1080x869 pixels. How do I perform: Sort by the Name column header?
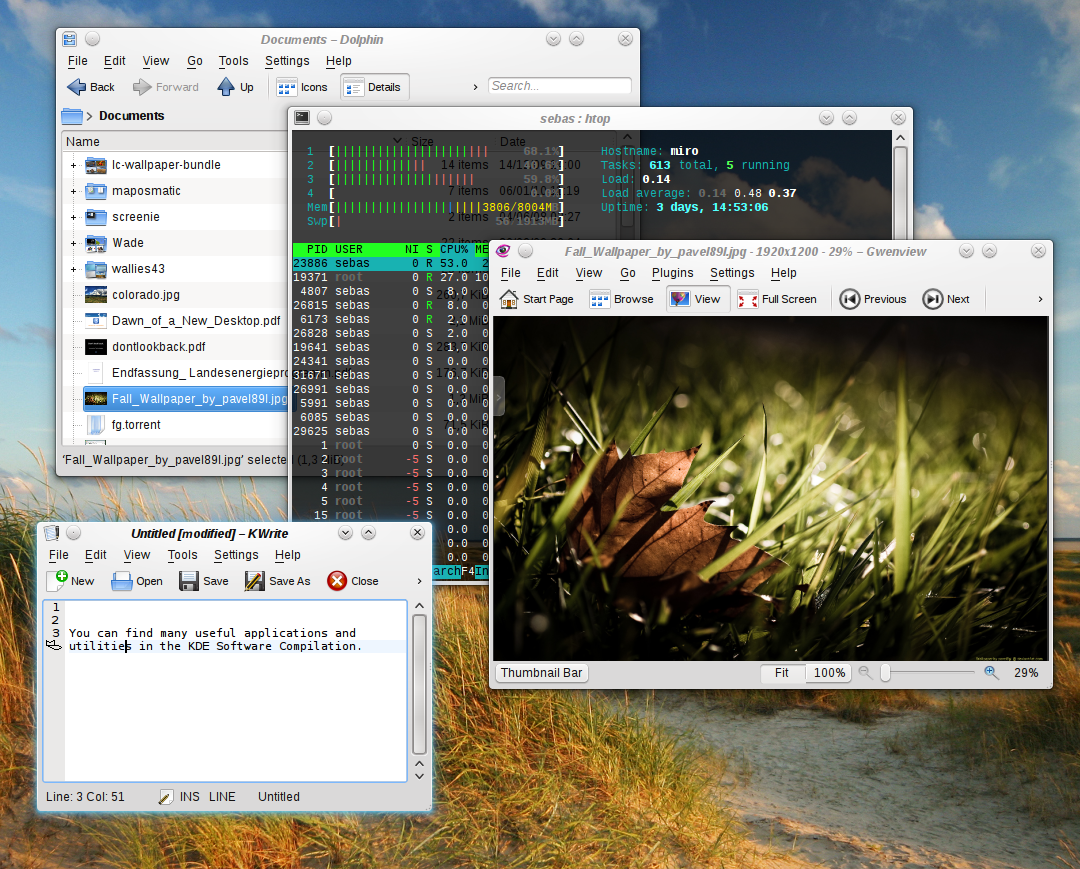(83, 141)
